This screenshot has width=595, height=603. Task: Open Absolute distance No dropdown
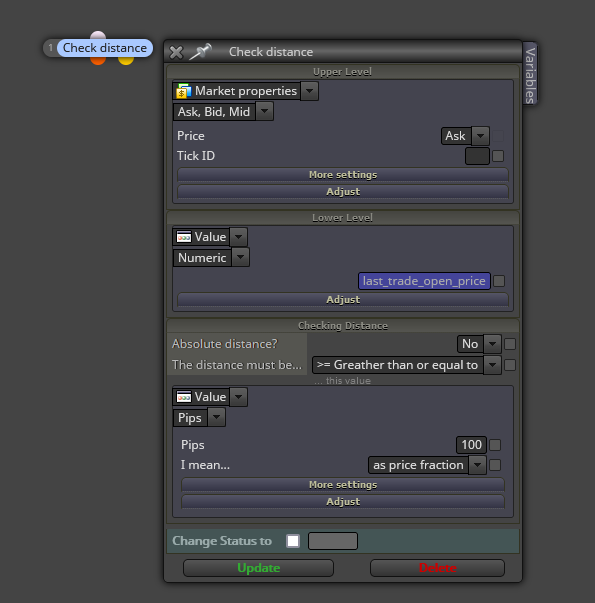[x=492, y=344]
